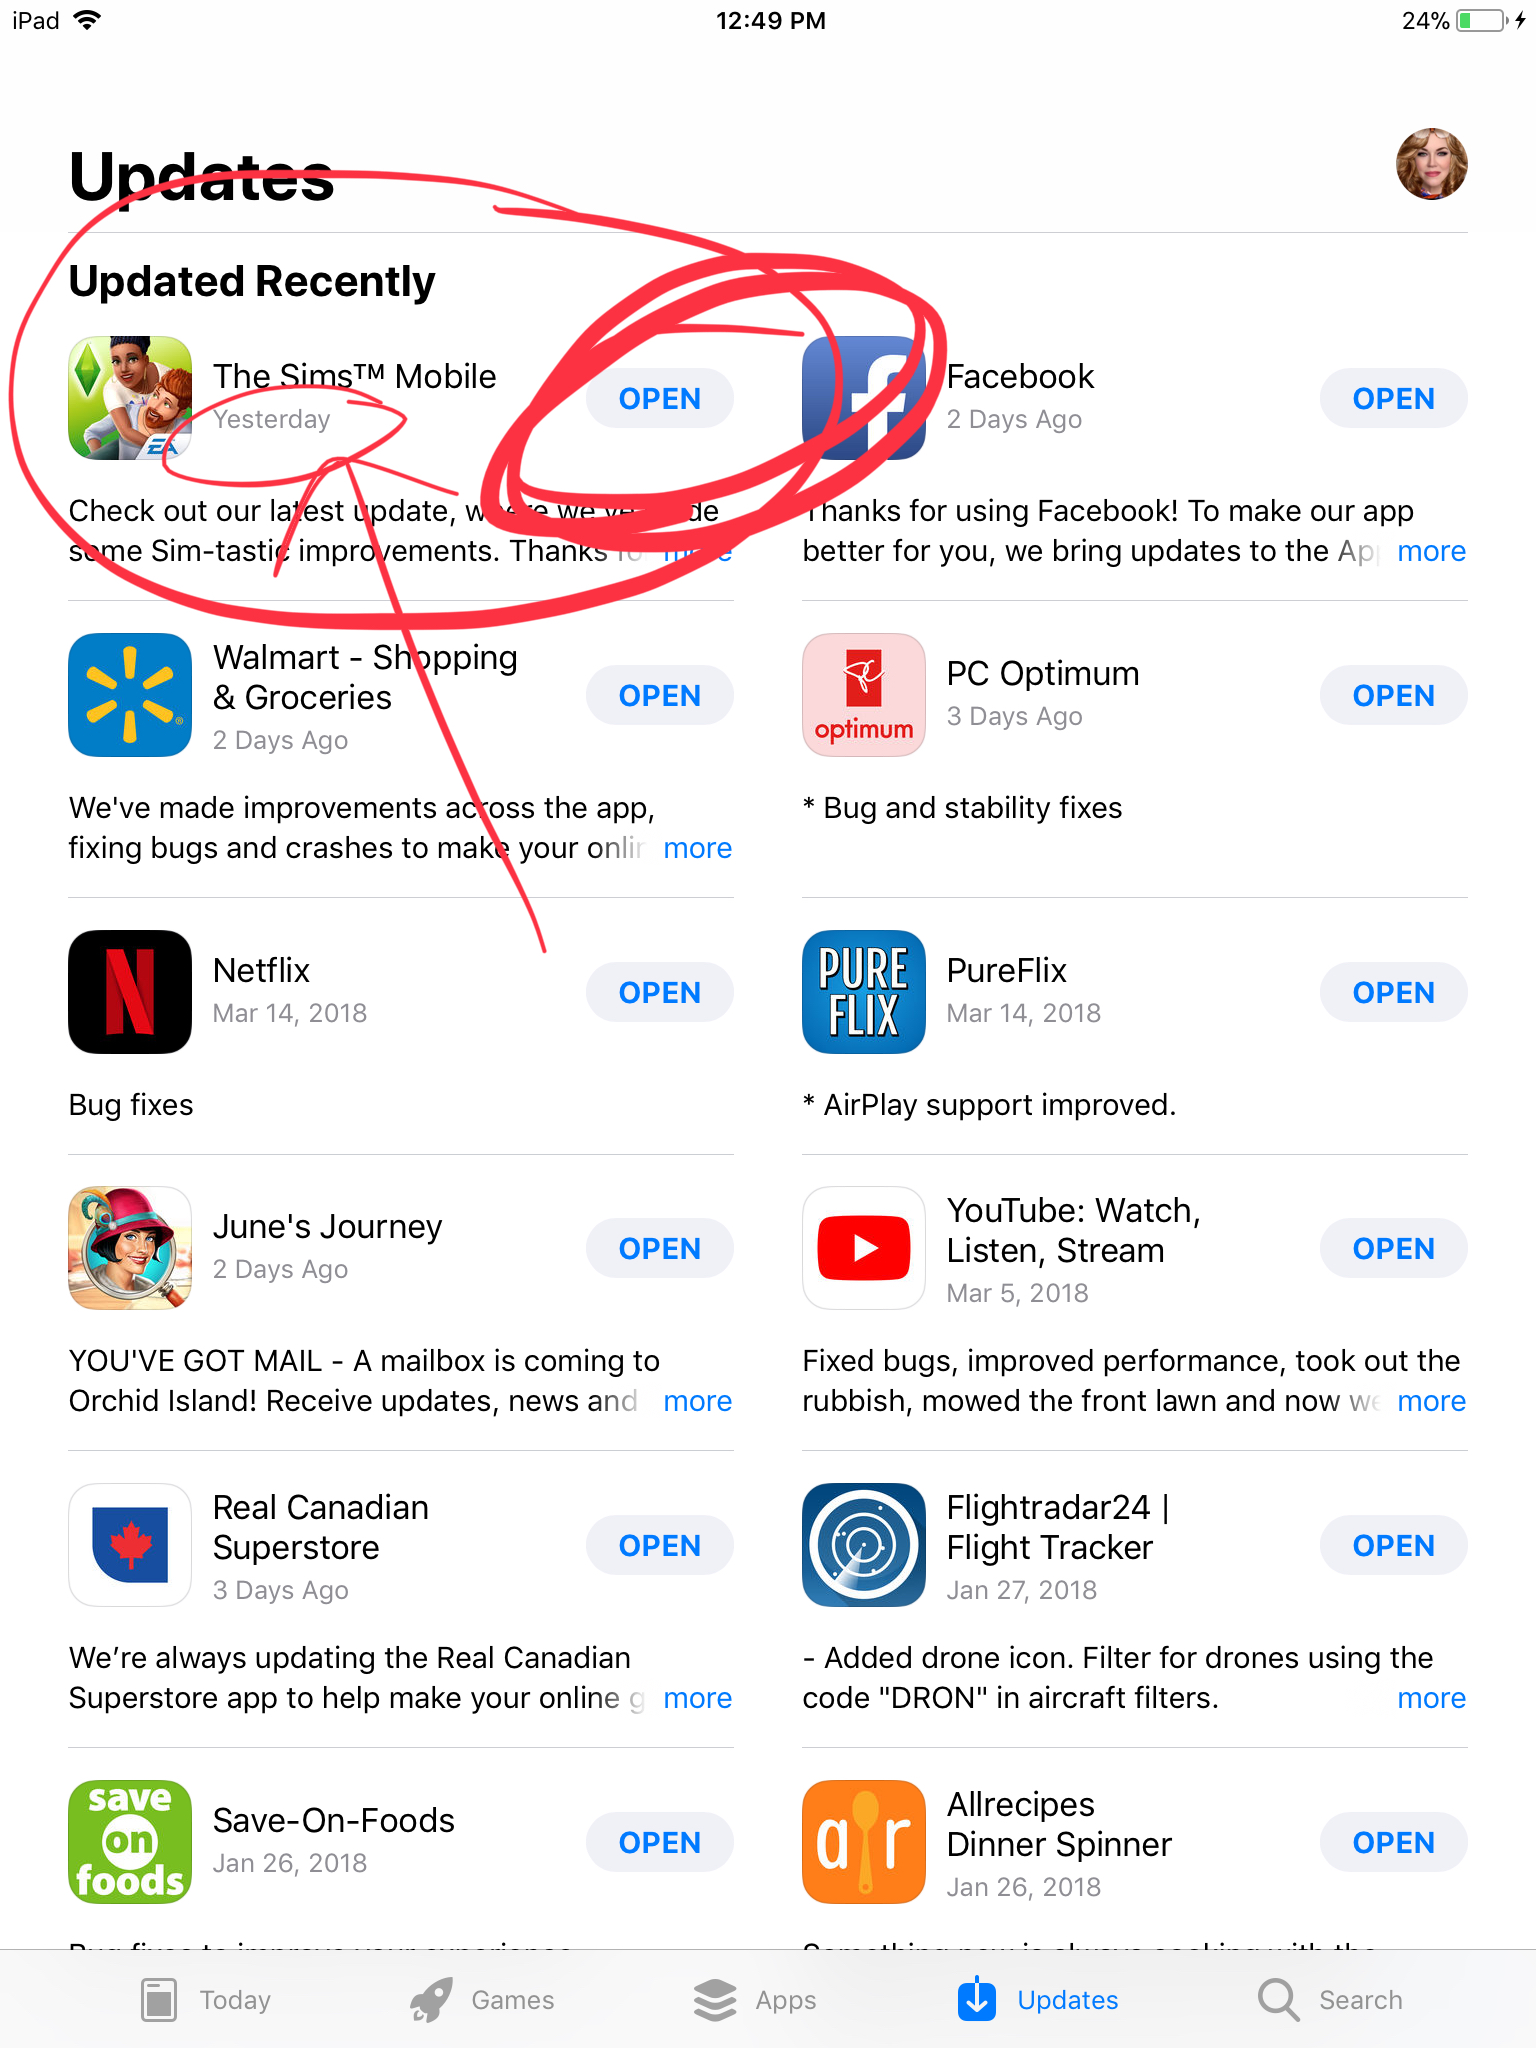Tap the Save-On-Foods app icon

click(x=130, y=1842)
